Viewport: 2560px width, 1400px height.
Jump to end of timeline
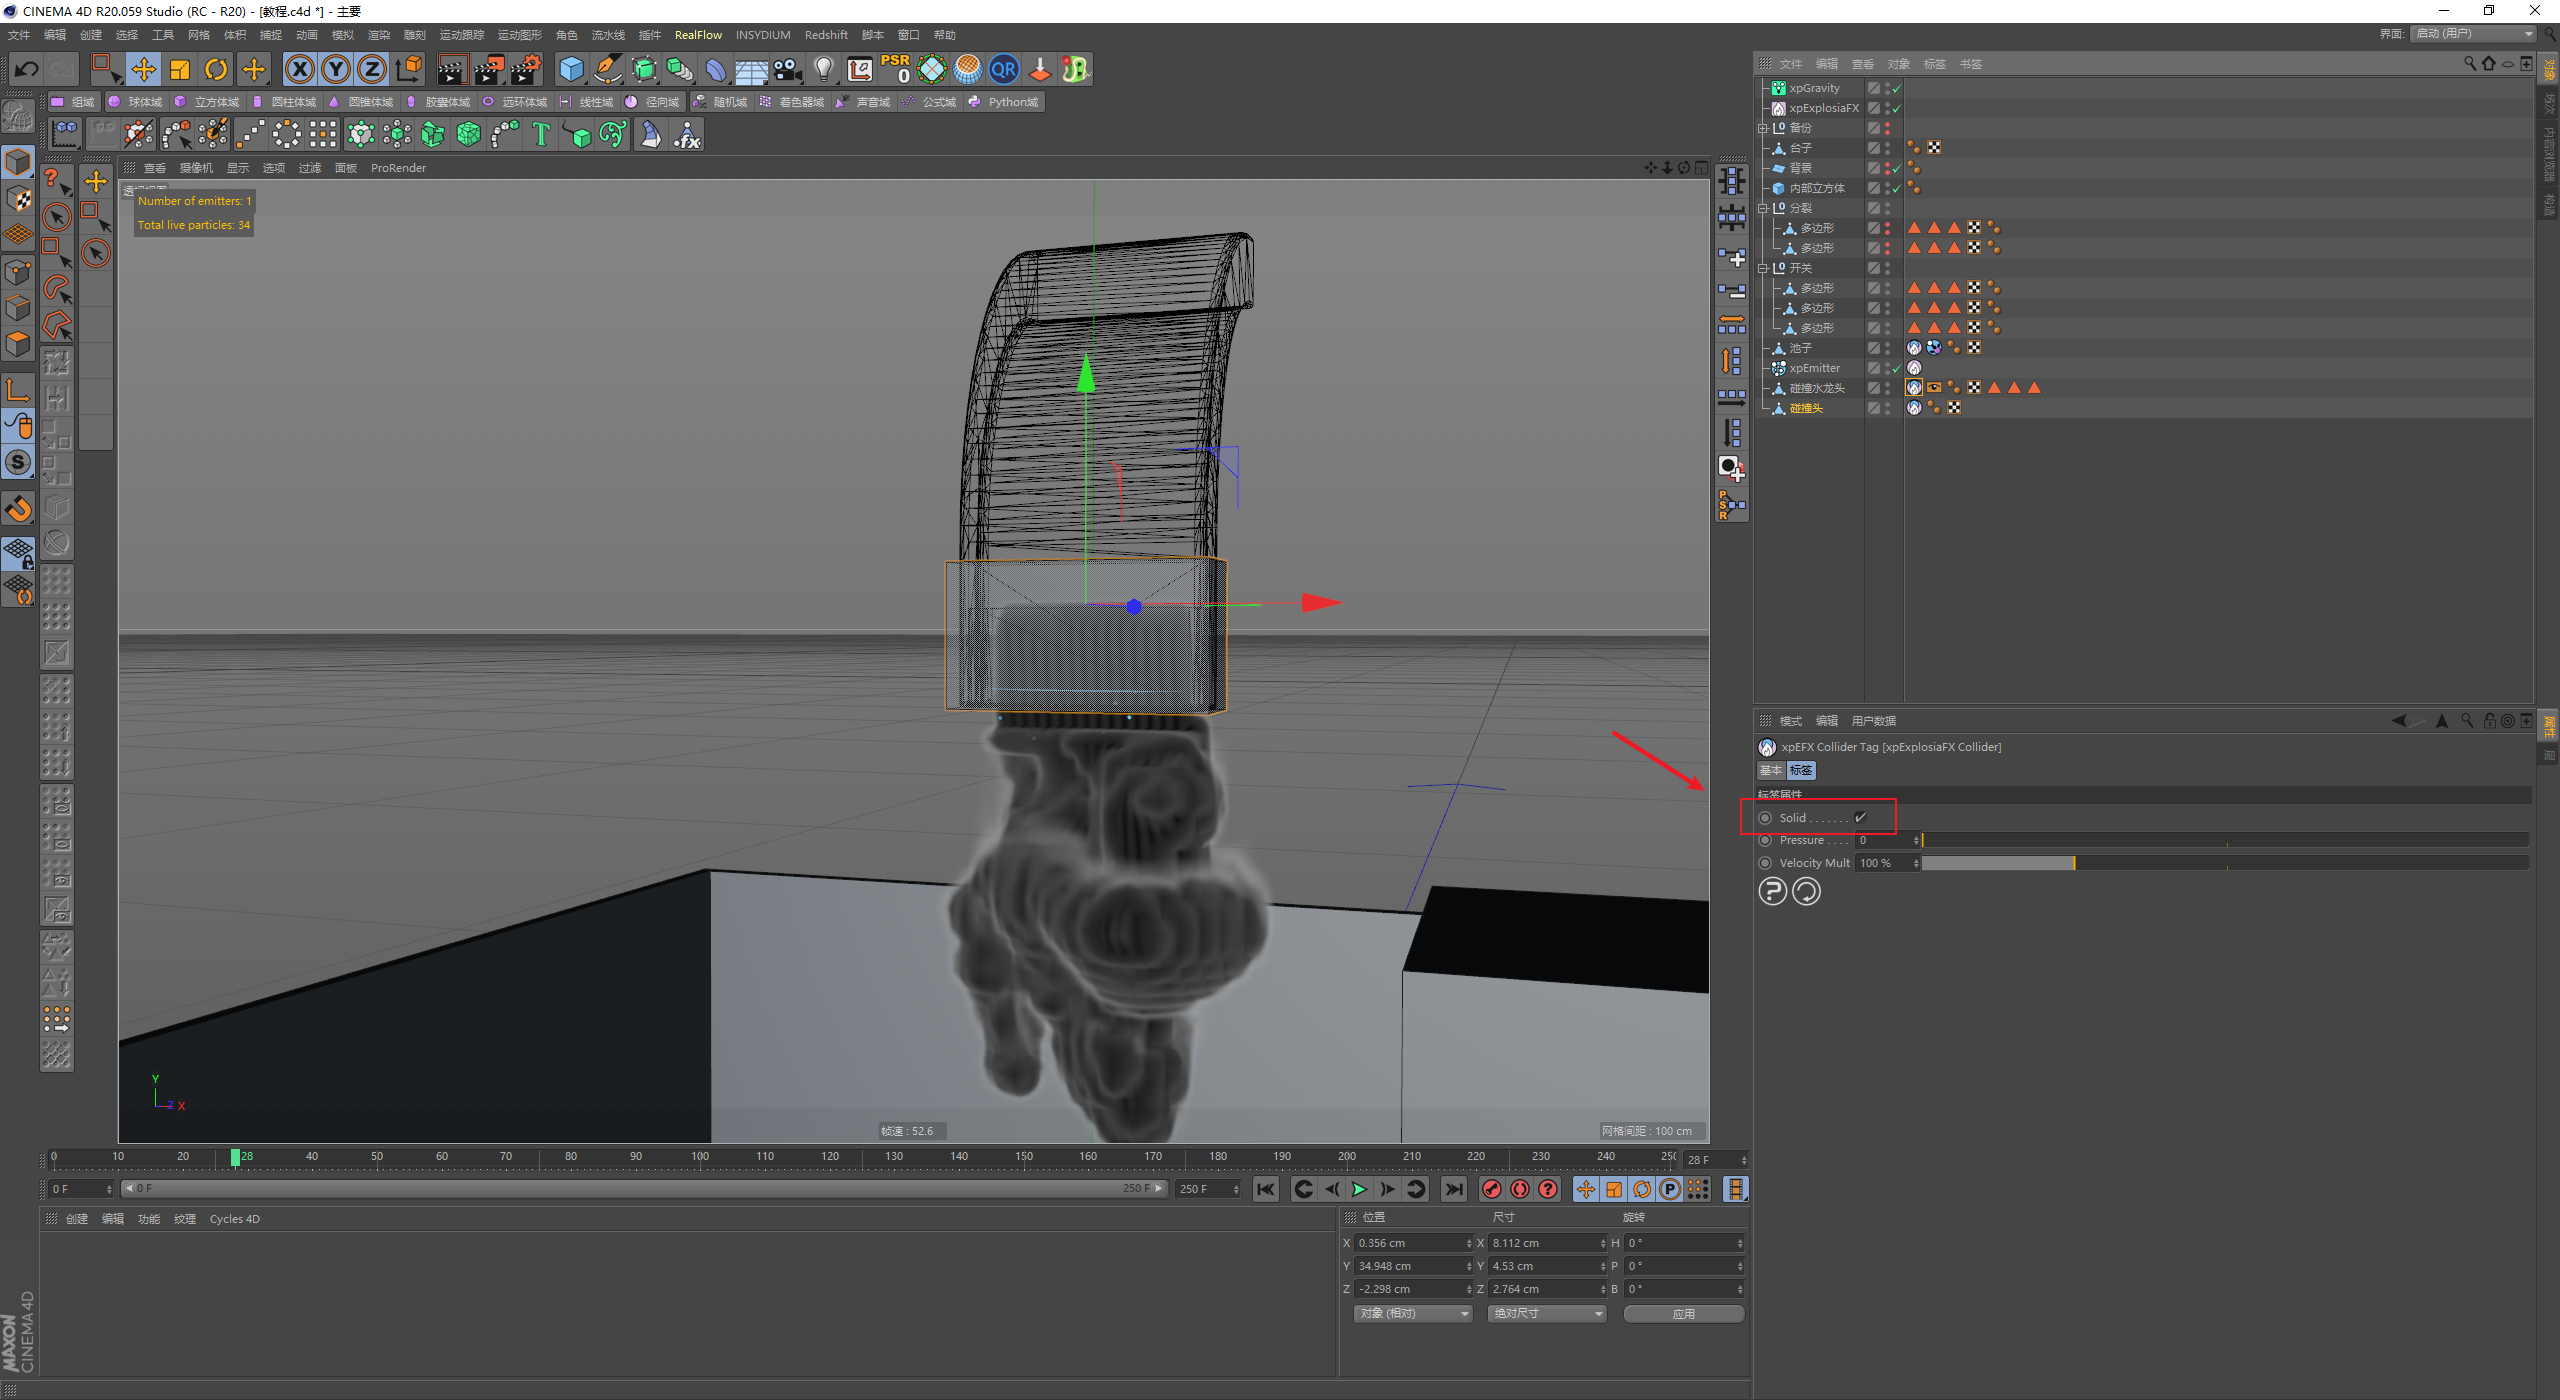1453,1189
